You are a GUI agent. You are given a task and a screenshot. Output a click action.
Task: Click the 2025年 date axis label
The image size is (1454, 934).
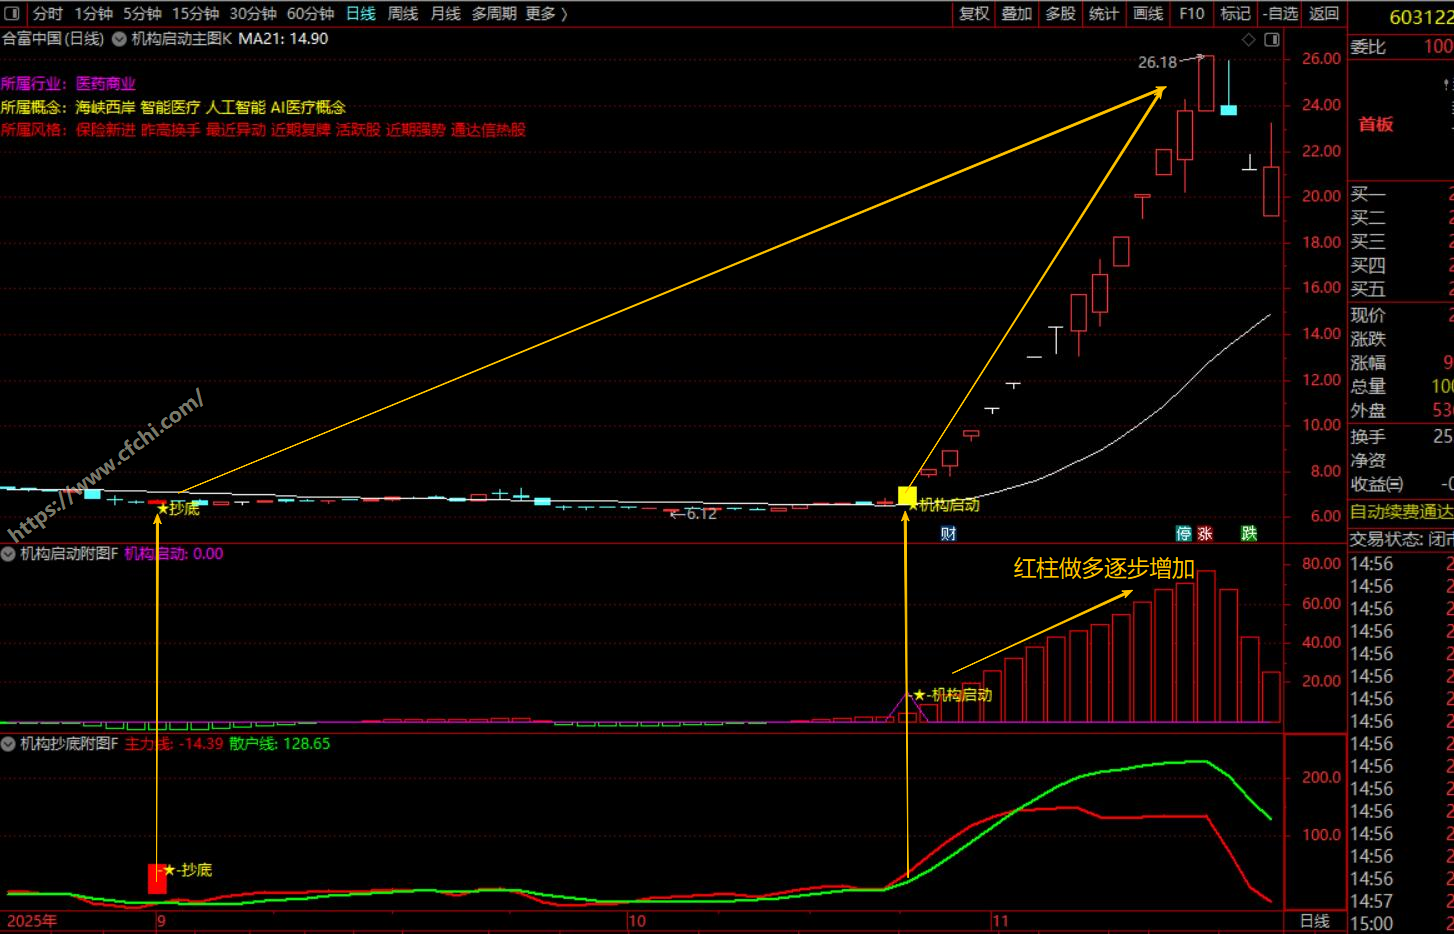32,921
